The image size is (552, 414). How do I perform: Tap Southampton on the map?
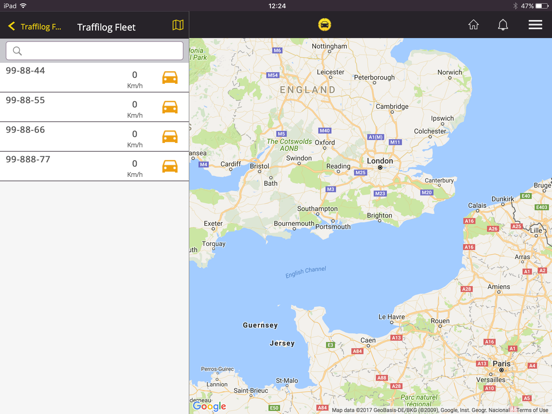[x=317, y=209]
